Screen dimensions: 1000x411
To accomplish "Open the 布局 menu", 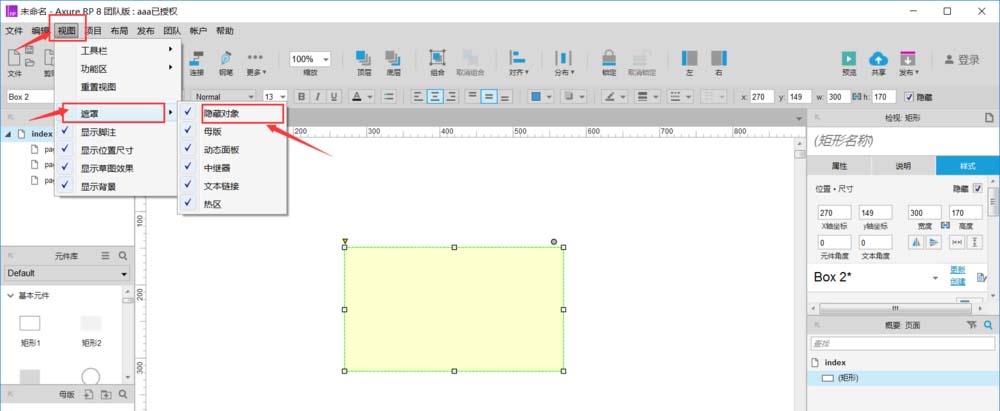I will click(119, 31).
